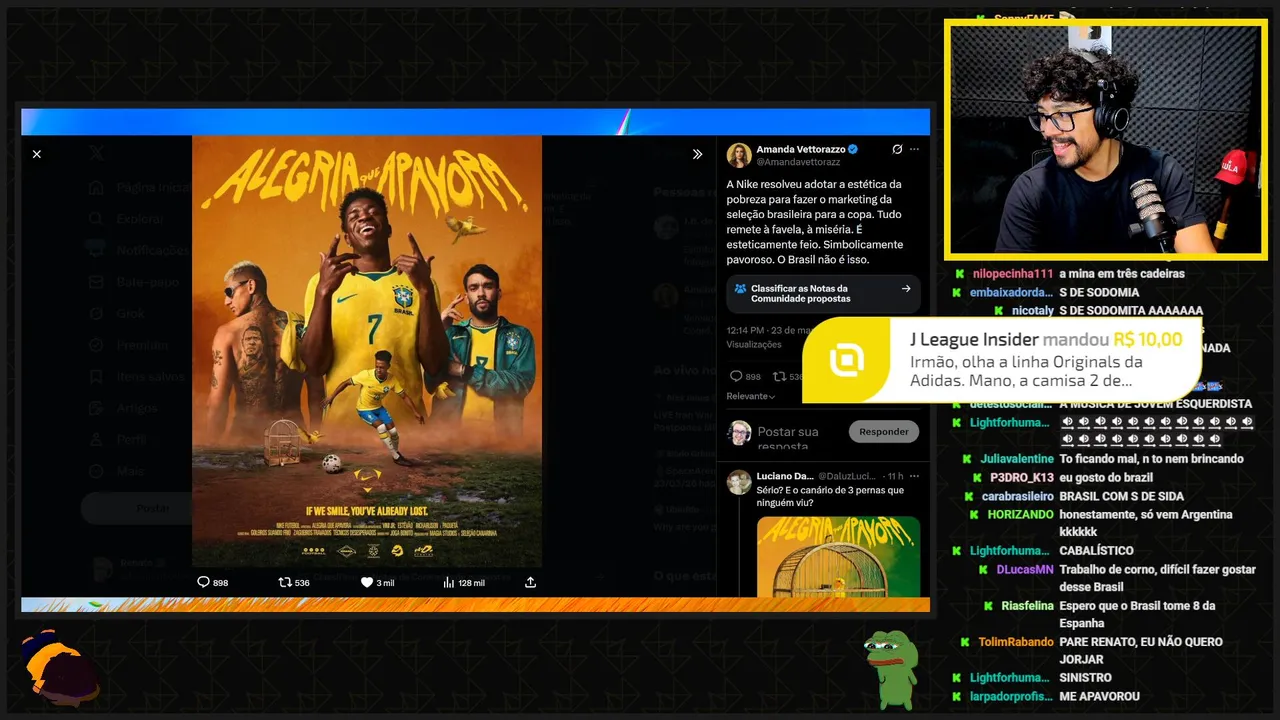Click the Alegria que Apavora poster image
This screenshot has width=1280, height=720.
coord(367,351)
